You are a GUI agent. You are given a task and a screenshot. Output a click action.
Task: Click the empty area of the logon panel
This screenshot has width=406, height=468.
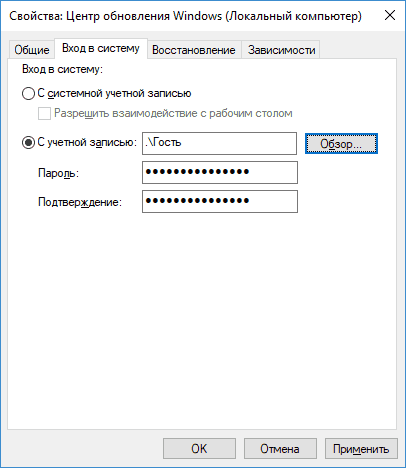pos(202,317)
